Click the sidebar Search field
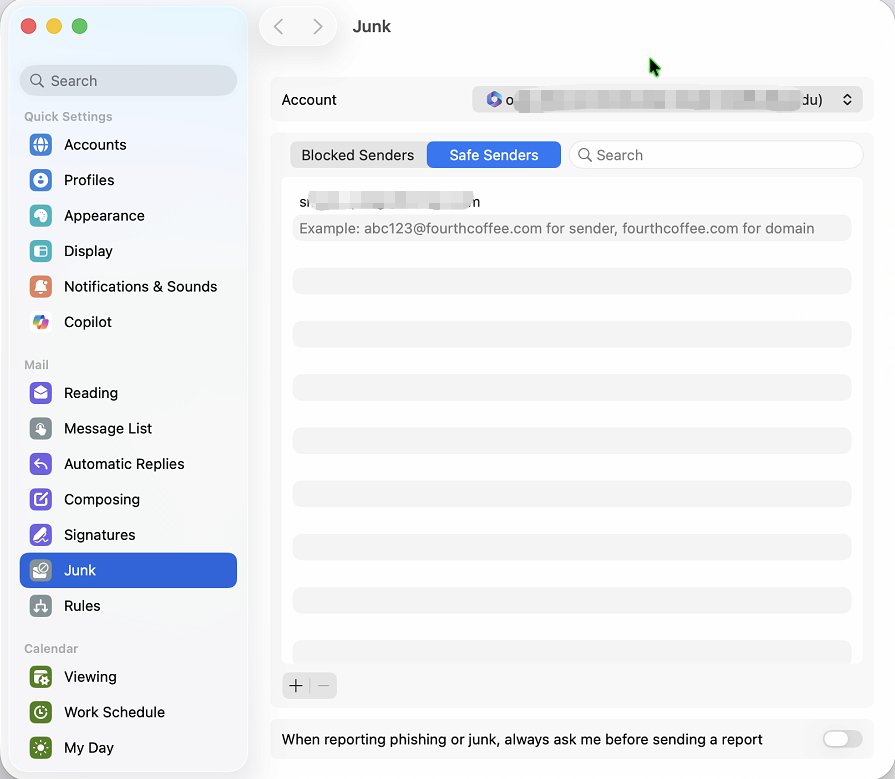The image size is (895, 779). click(x=128, y=81)
